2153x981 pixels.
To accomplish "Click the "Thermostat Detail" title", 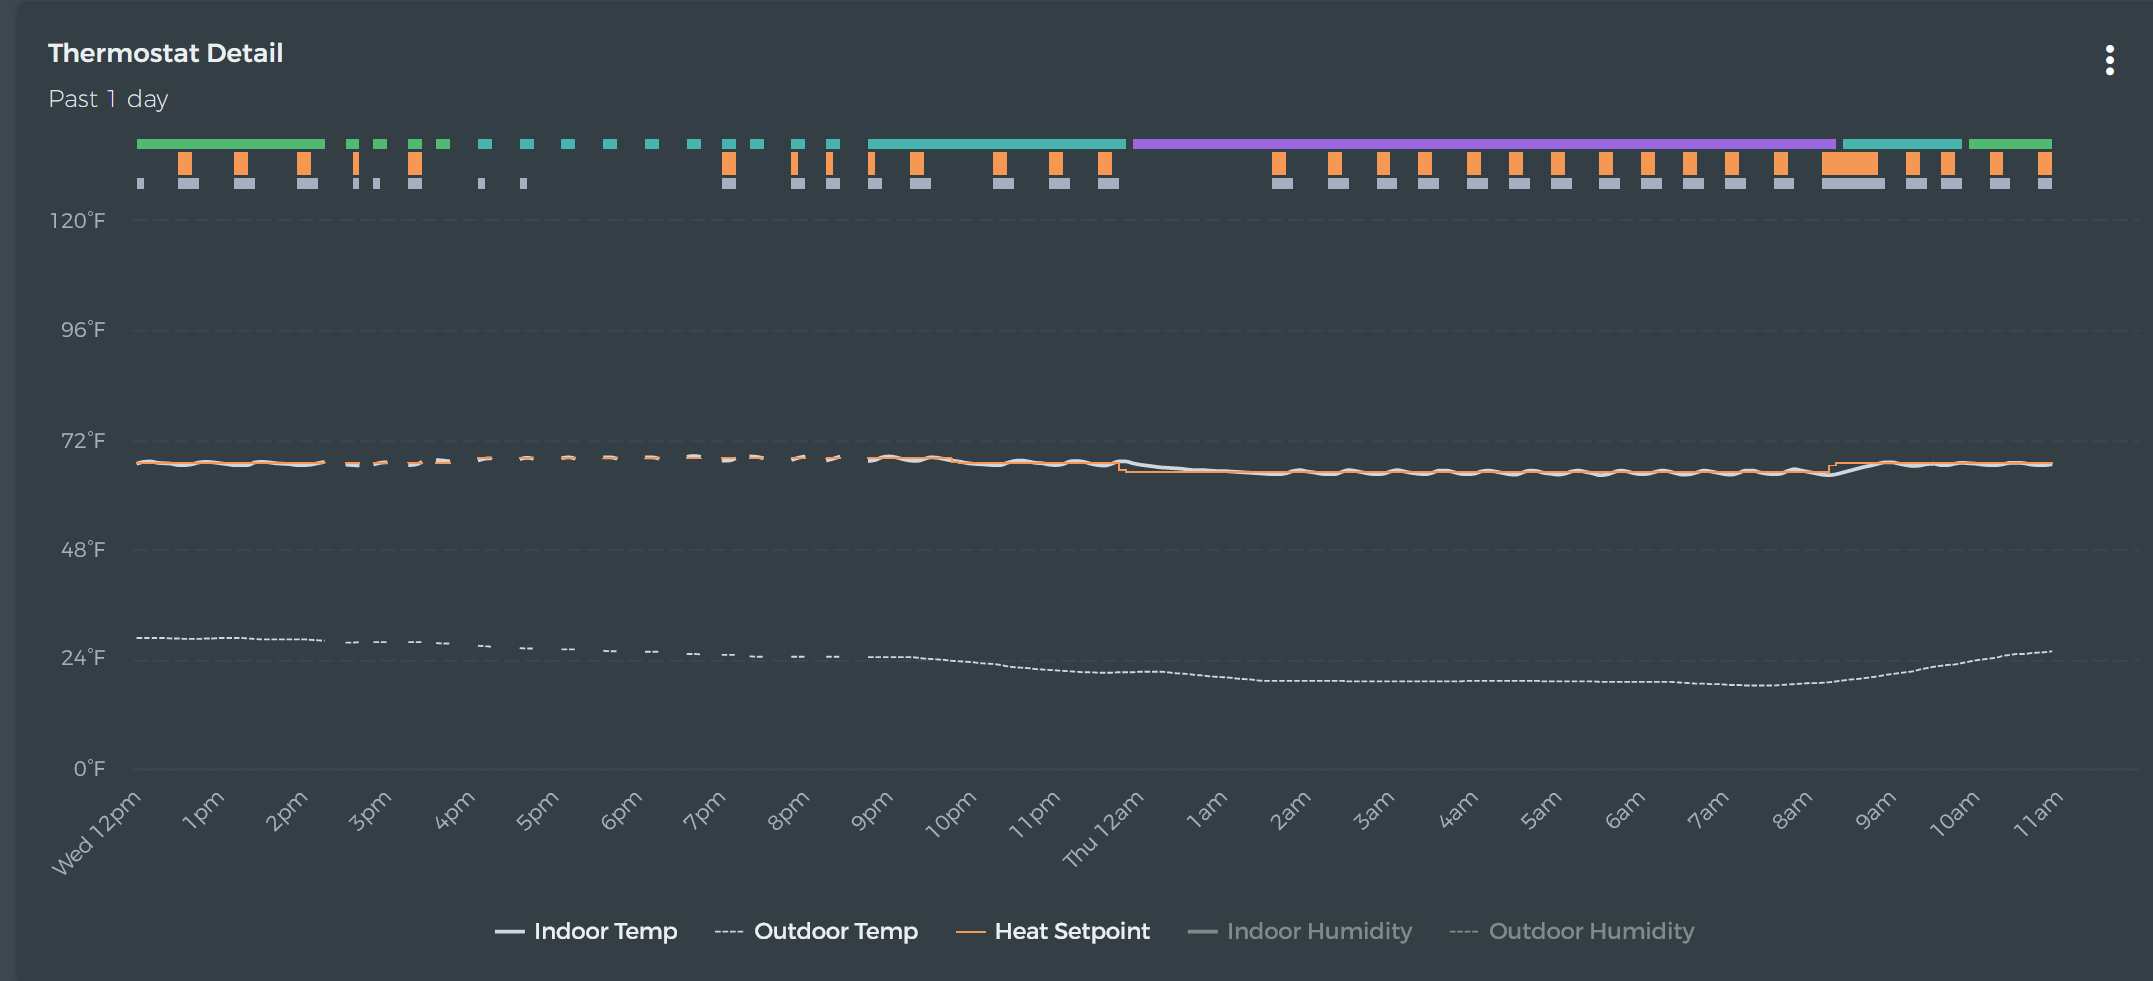I will pos(165,53).
